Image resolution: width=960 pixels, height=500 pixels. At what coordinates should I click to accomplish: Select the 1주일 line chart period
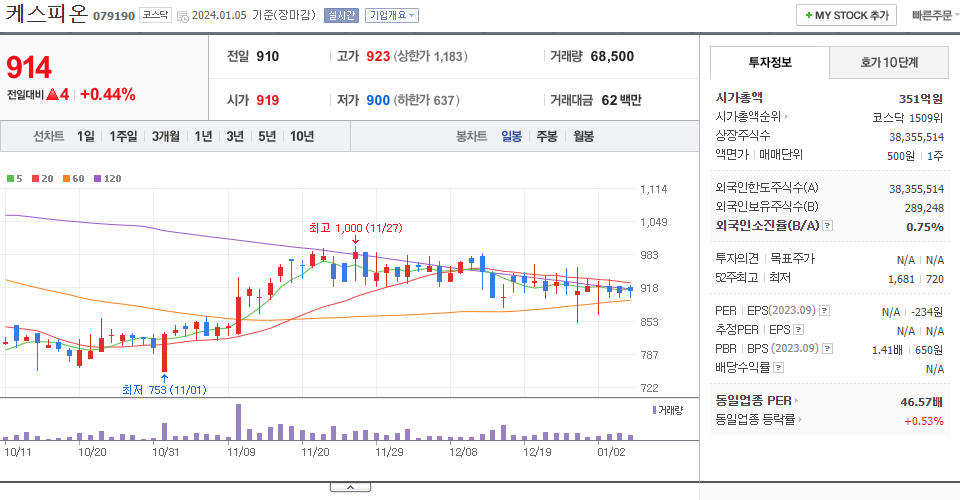tap(123, 136)
